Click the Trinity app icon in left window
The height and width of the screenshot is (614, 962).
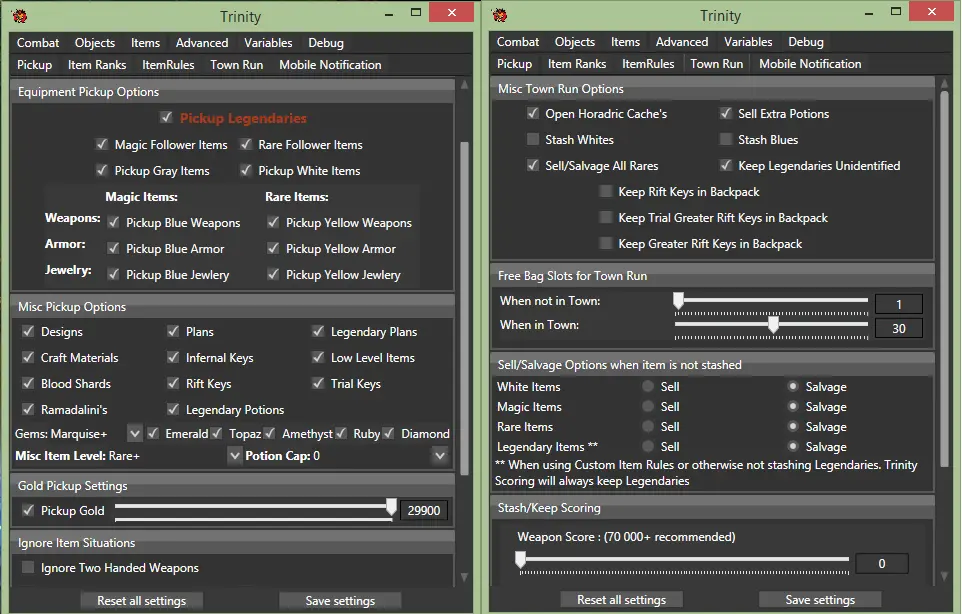click(x=20, y=15)
